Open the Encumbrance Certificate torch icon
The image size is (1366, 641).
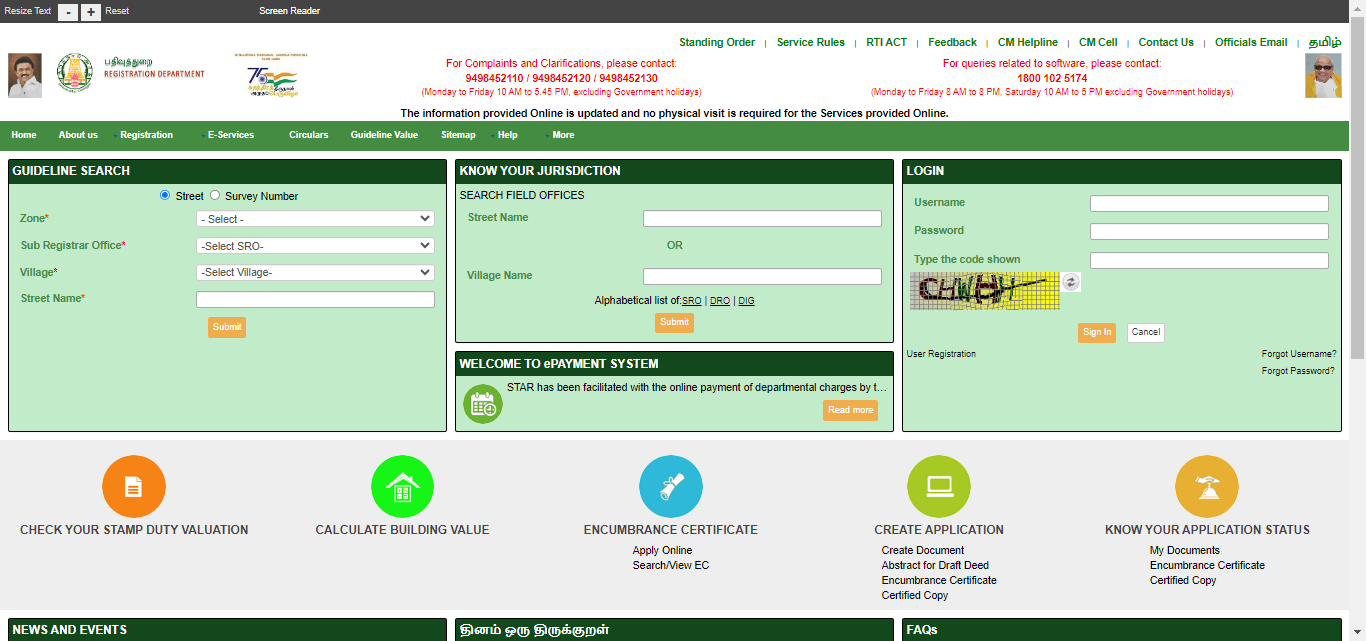670,486
